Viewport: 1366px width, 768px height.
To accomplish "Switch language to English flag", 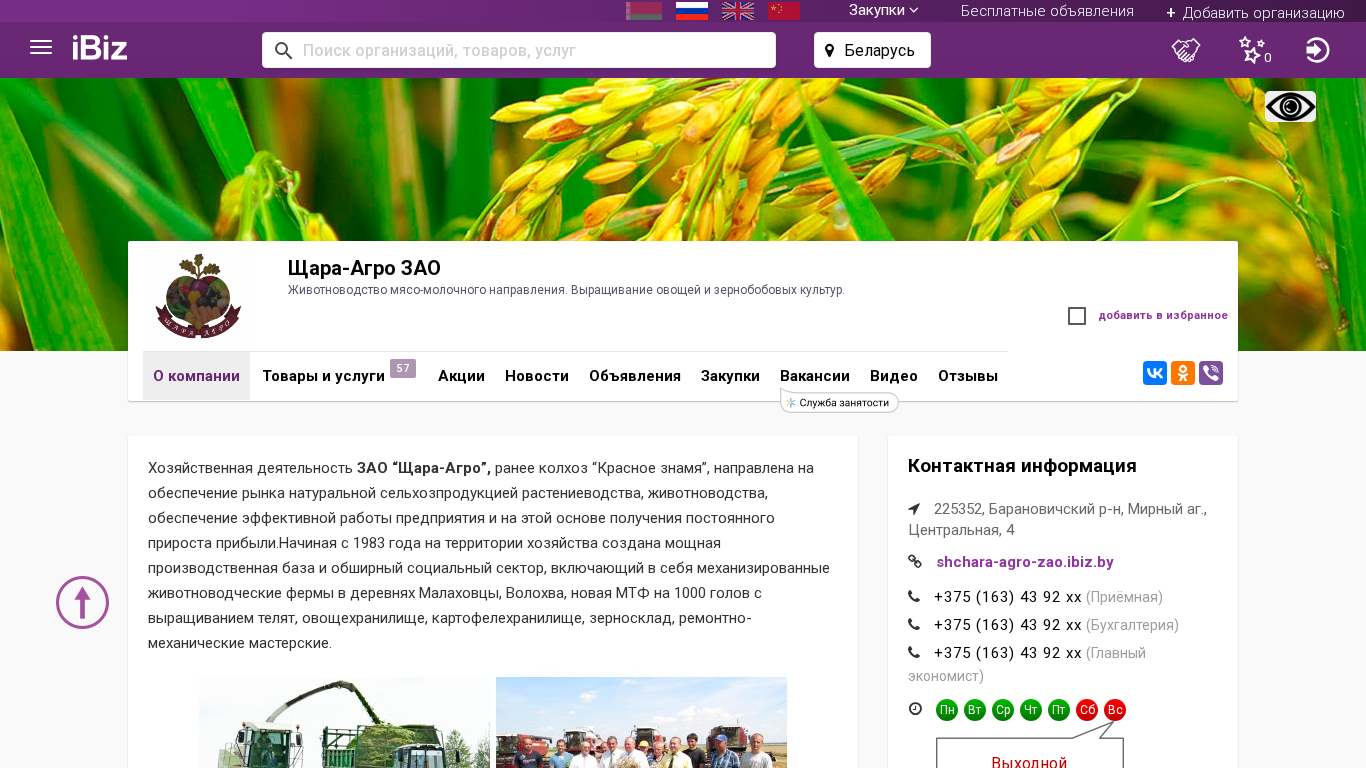I will [x=738, y=11].
